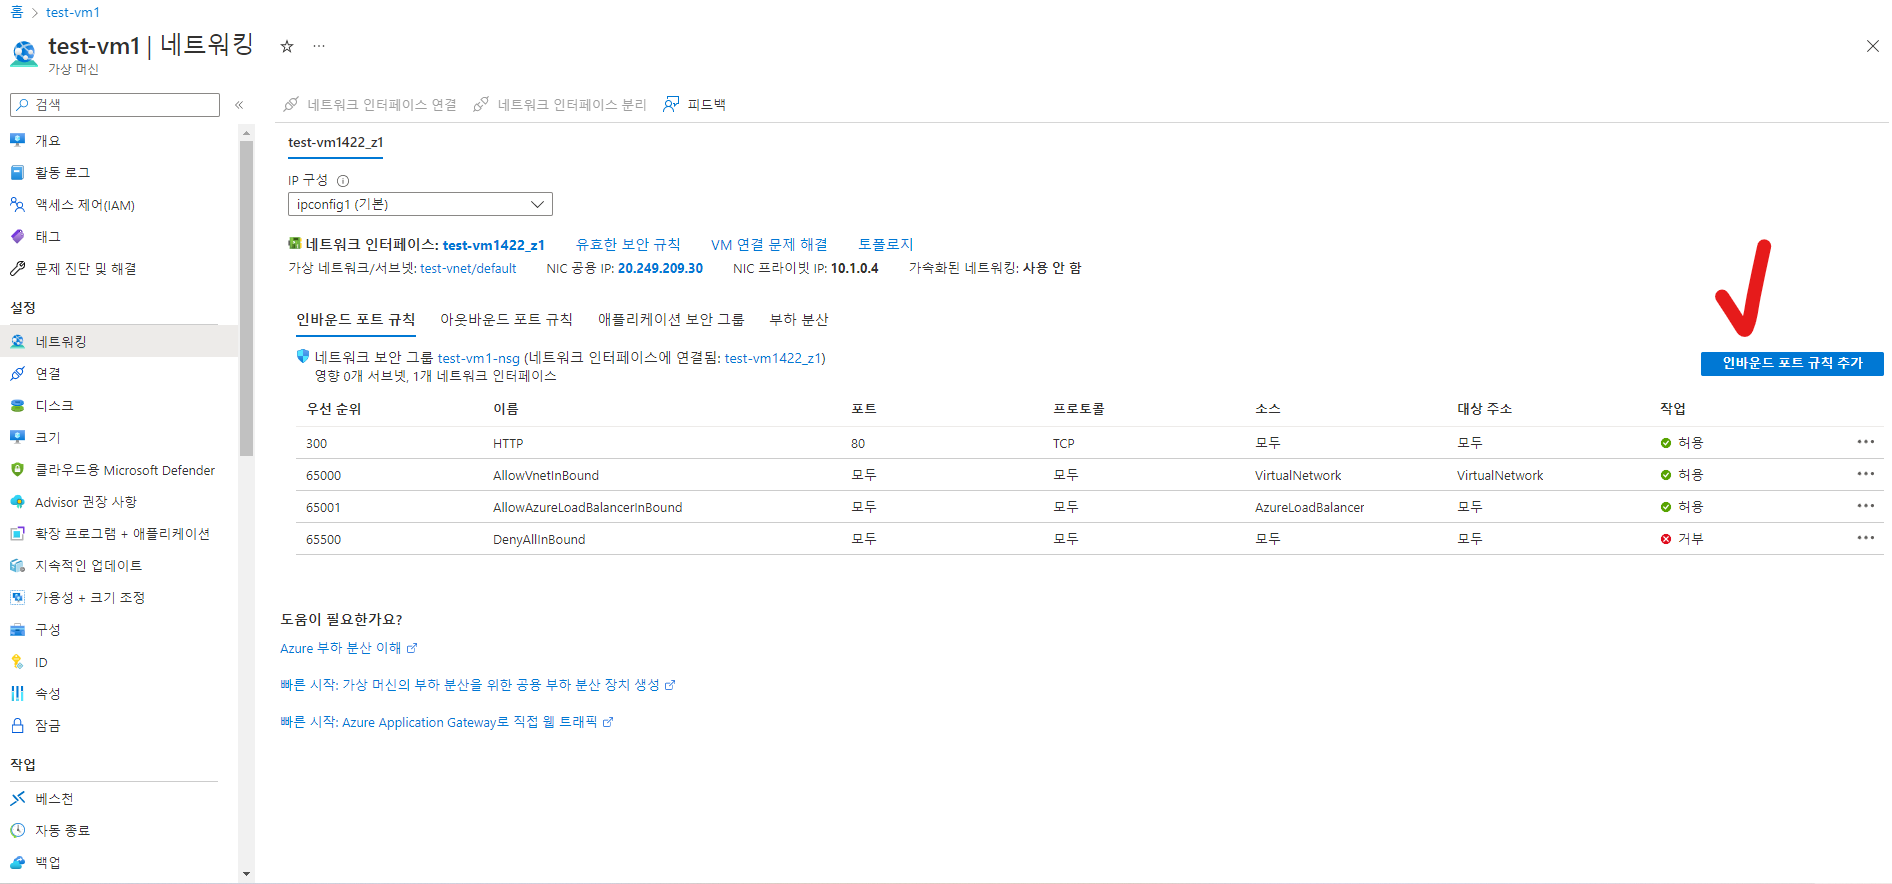Image resolution: width=1892 pixels, height=884 pixels.
Task: Click the 자동 종료 clock icon
Action: [17, 830]
